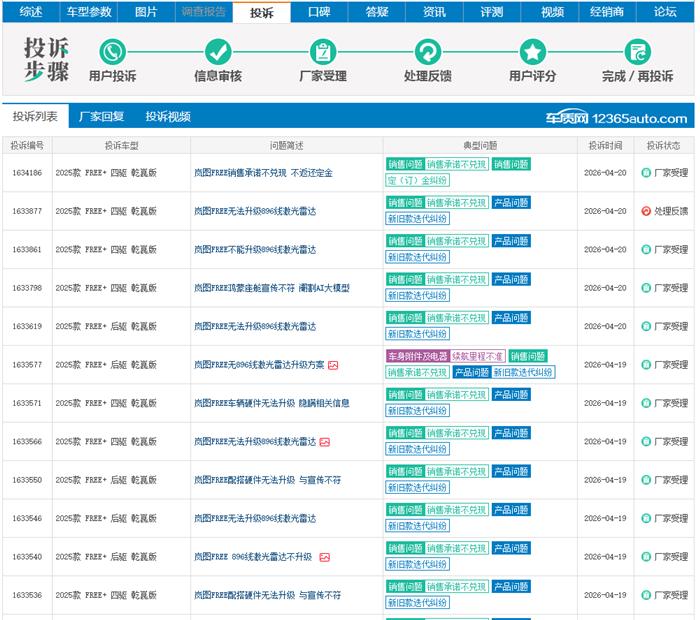
Task: Click the 用户评分 star step icon
Action: 532,53
